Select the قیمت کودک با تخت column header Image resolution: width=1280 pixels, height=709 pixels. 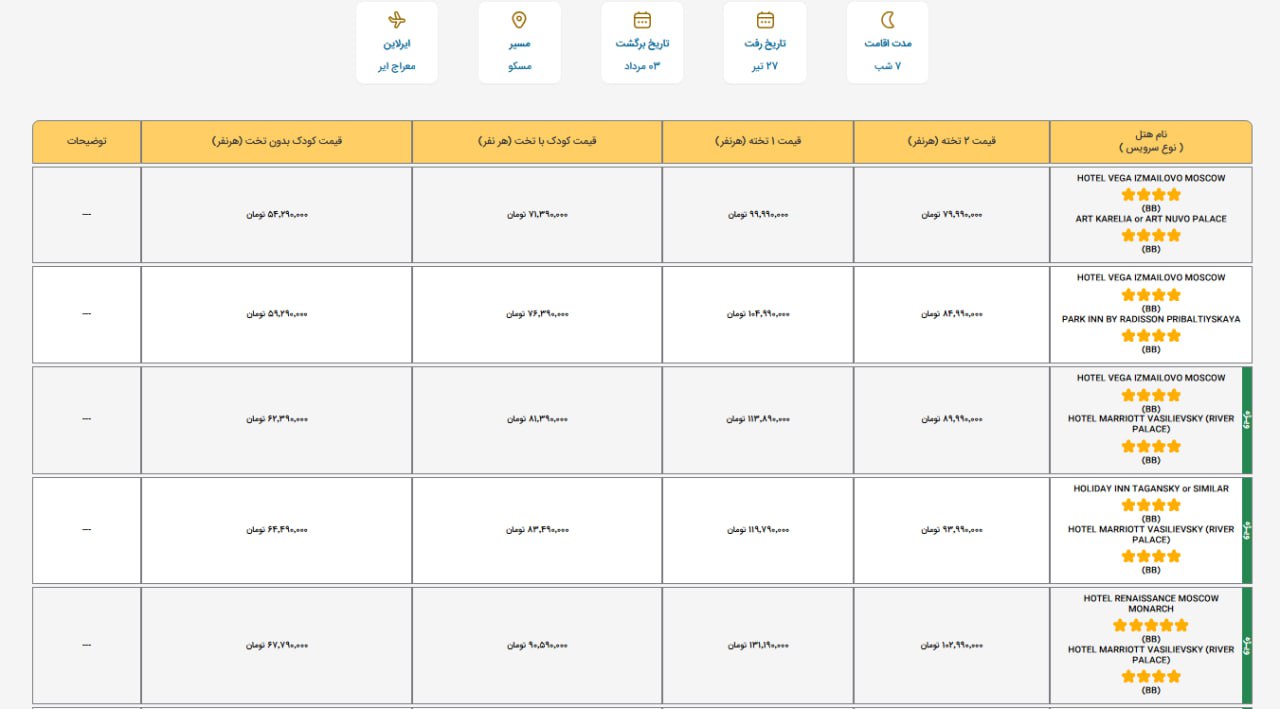pos(537,141)
